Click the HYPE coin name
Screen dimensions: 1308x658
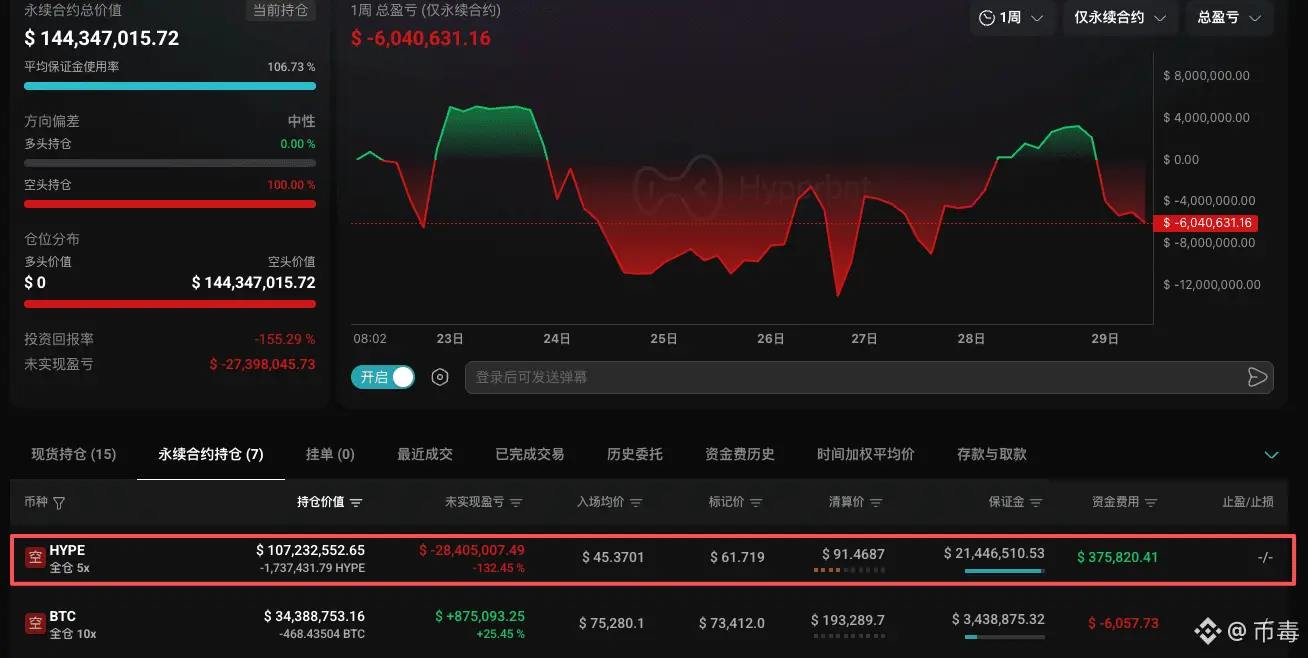pyautogui.click(x=67, y=551)
